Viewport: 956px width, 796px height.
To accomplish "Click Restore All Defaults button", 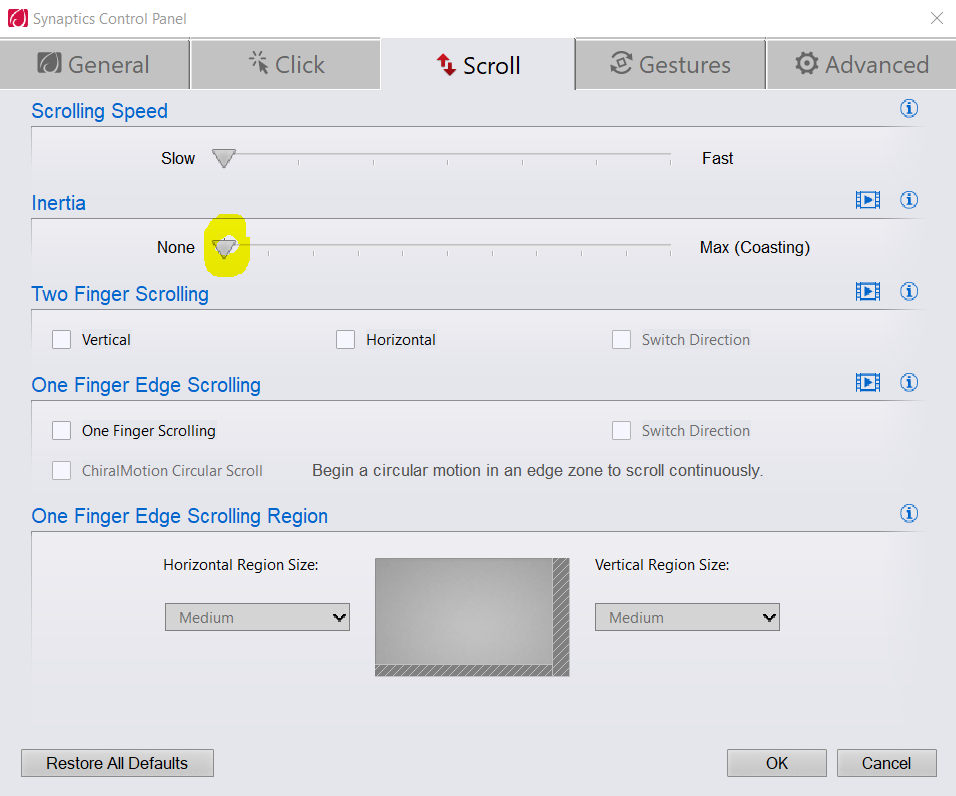I will (x=117, y=763).
